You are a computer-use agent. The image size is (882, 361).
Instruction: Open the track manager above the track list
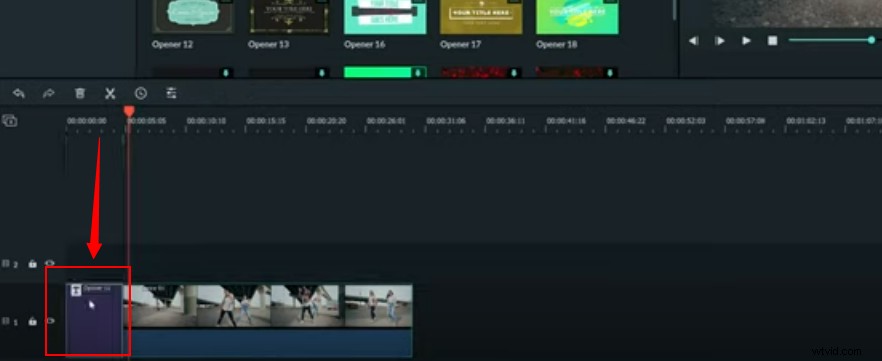[10, 120]
